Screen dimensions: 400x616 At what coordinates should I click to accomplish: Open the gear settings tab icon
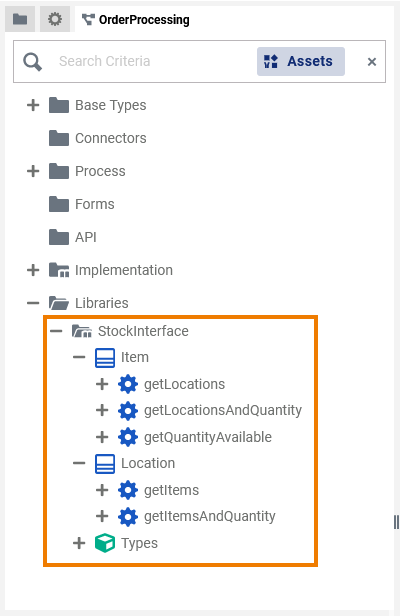pos(55,19)
